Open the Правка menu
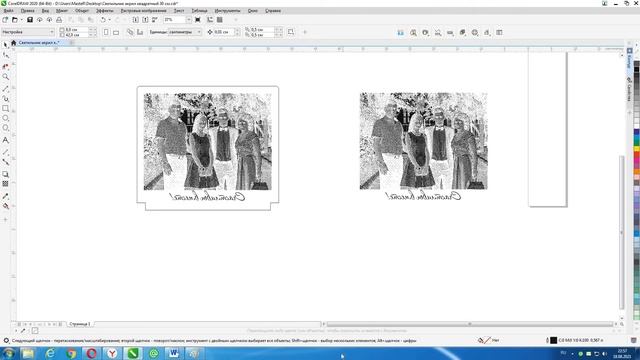The image size is (640, 360). coord(28,11)
